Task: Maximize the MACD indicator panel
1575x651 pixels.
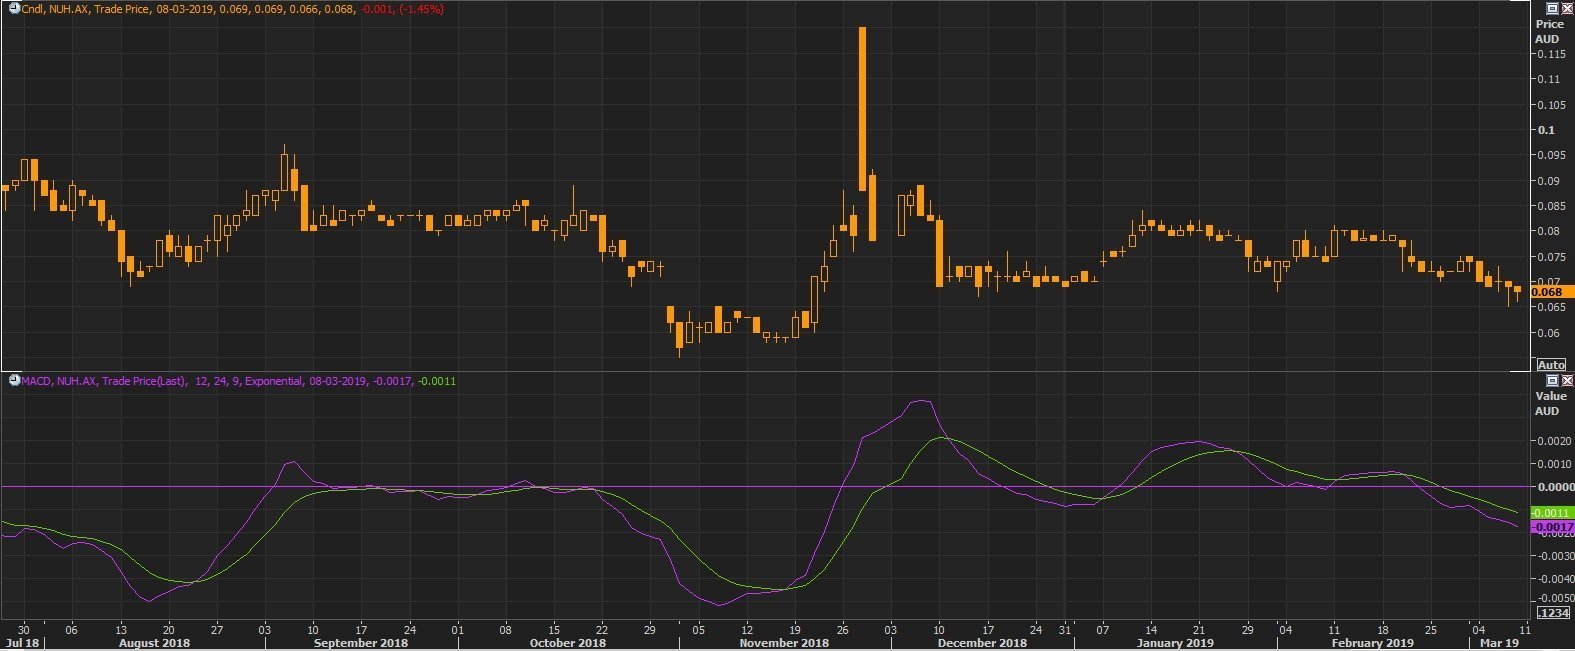Action: [x=1552, y=381]
